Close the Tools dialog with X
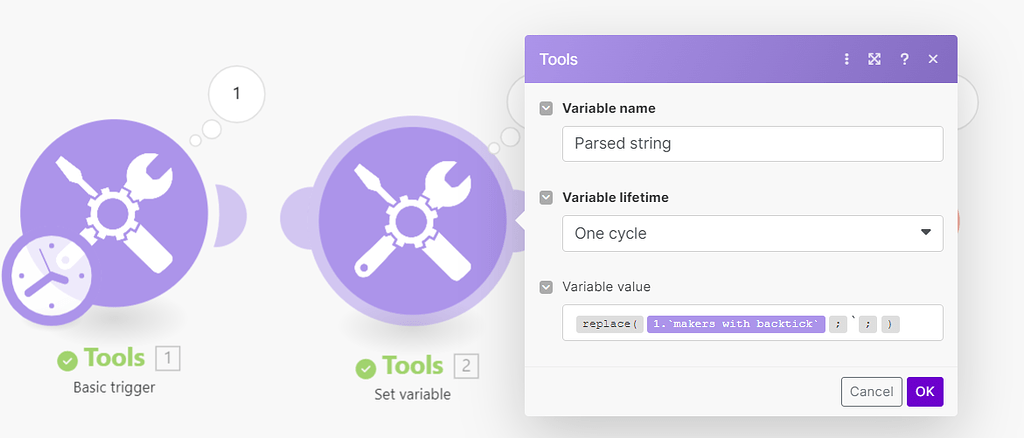 click(x=933, y=59)
